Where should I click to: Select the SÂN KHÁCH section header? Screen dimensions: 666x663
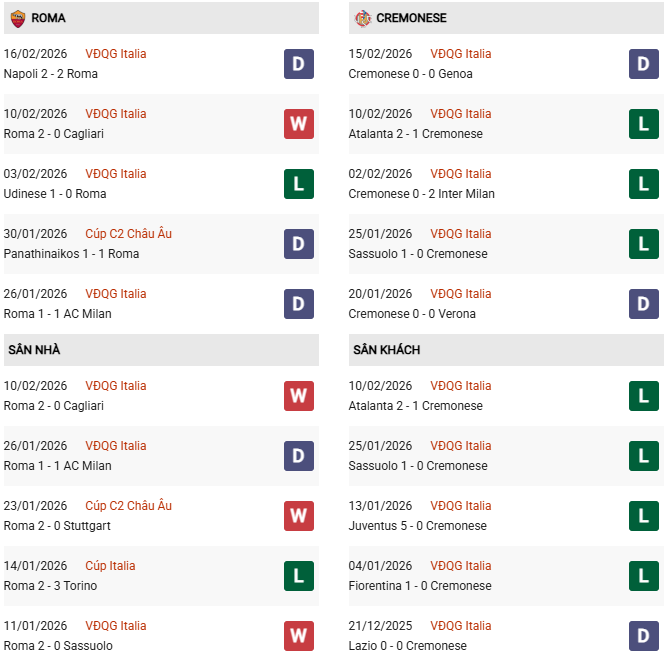[x=386, y=350]
